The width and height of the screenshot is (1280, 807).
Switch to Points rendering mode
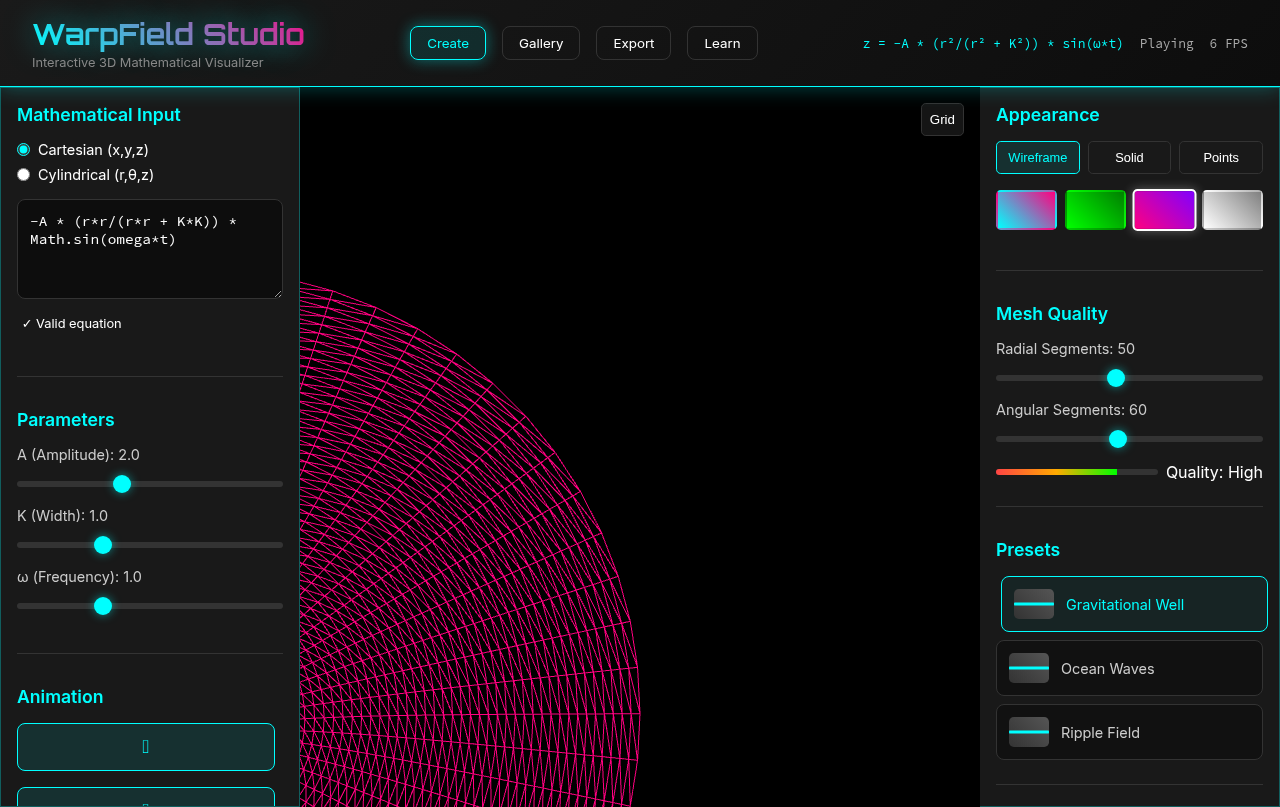pos(1220,157)
